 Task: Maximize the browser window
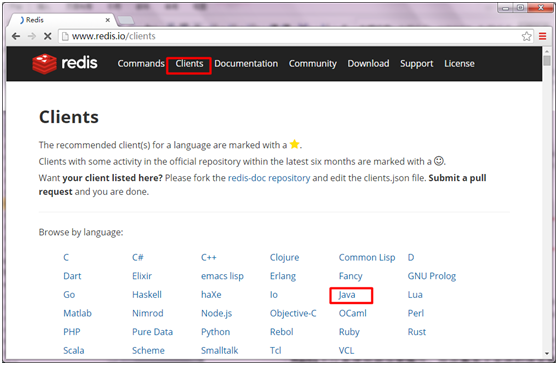[520, 7]
